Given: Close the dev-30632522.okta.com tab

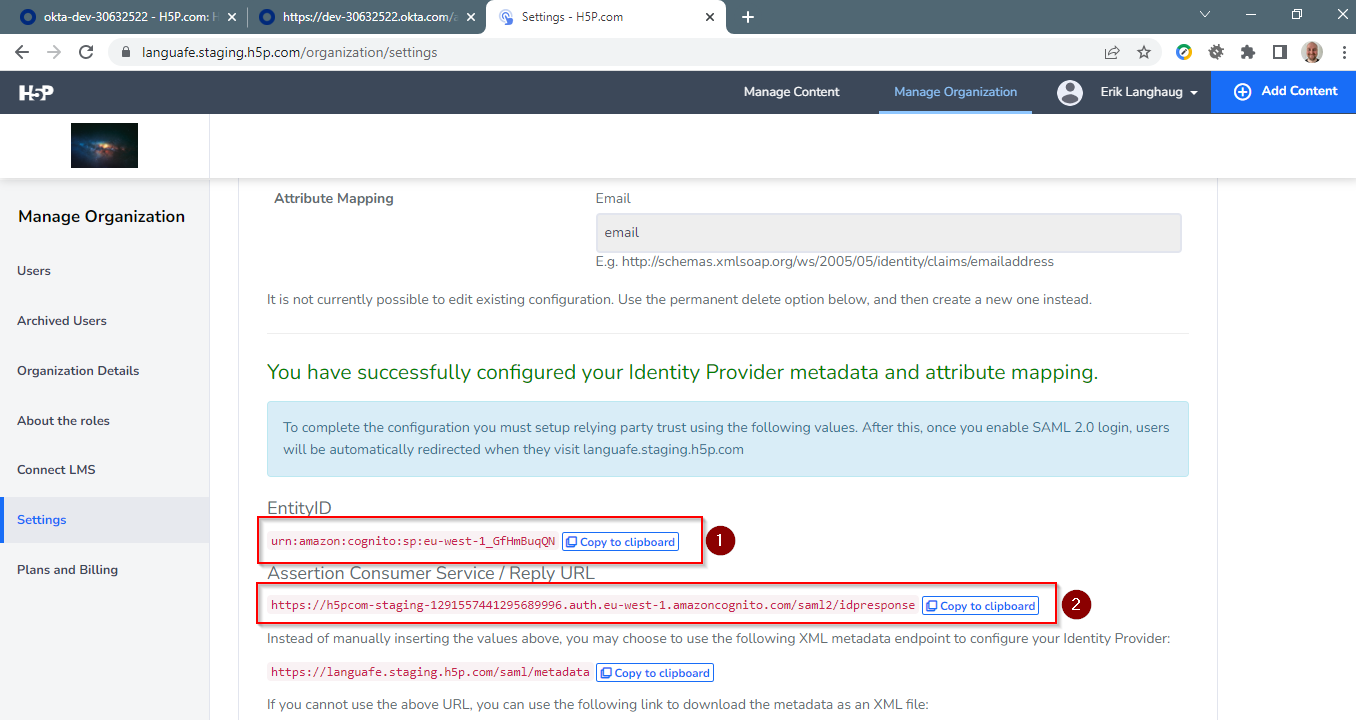Looking at the screenshot, I should tap(469, 17).
